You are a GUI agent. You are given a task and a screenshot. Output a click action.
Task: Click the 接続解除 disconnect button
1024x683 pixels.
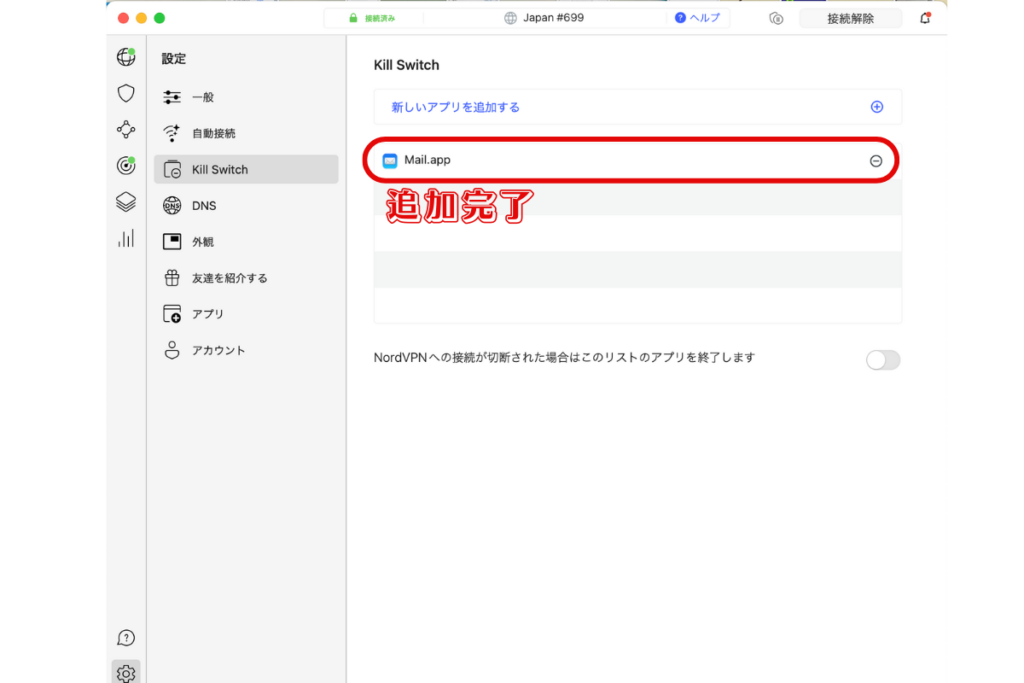tap(850, 18)
